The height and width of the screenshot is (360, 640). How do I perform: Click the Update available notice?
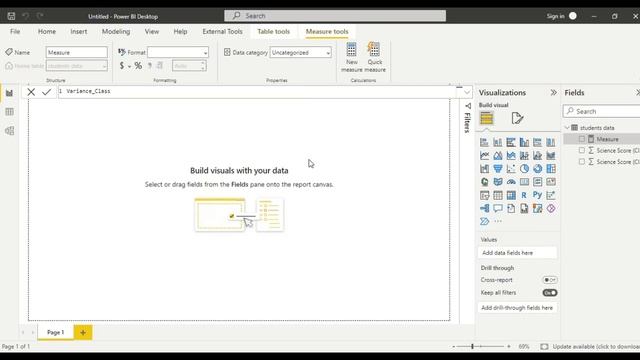coord(596,347)
